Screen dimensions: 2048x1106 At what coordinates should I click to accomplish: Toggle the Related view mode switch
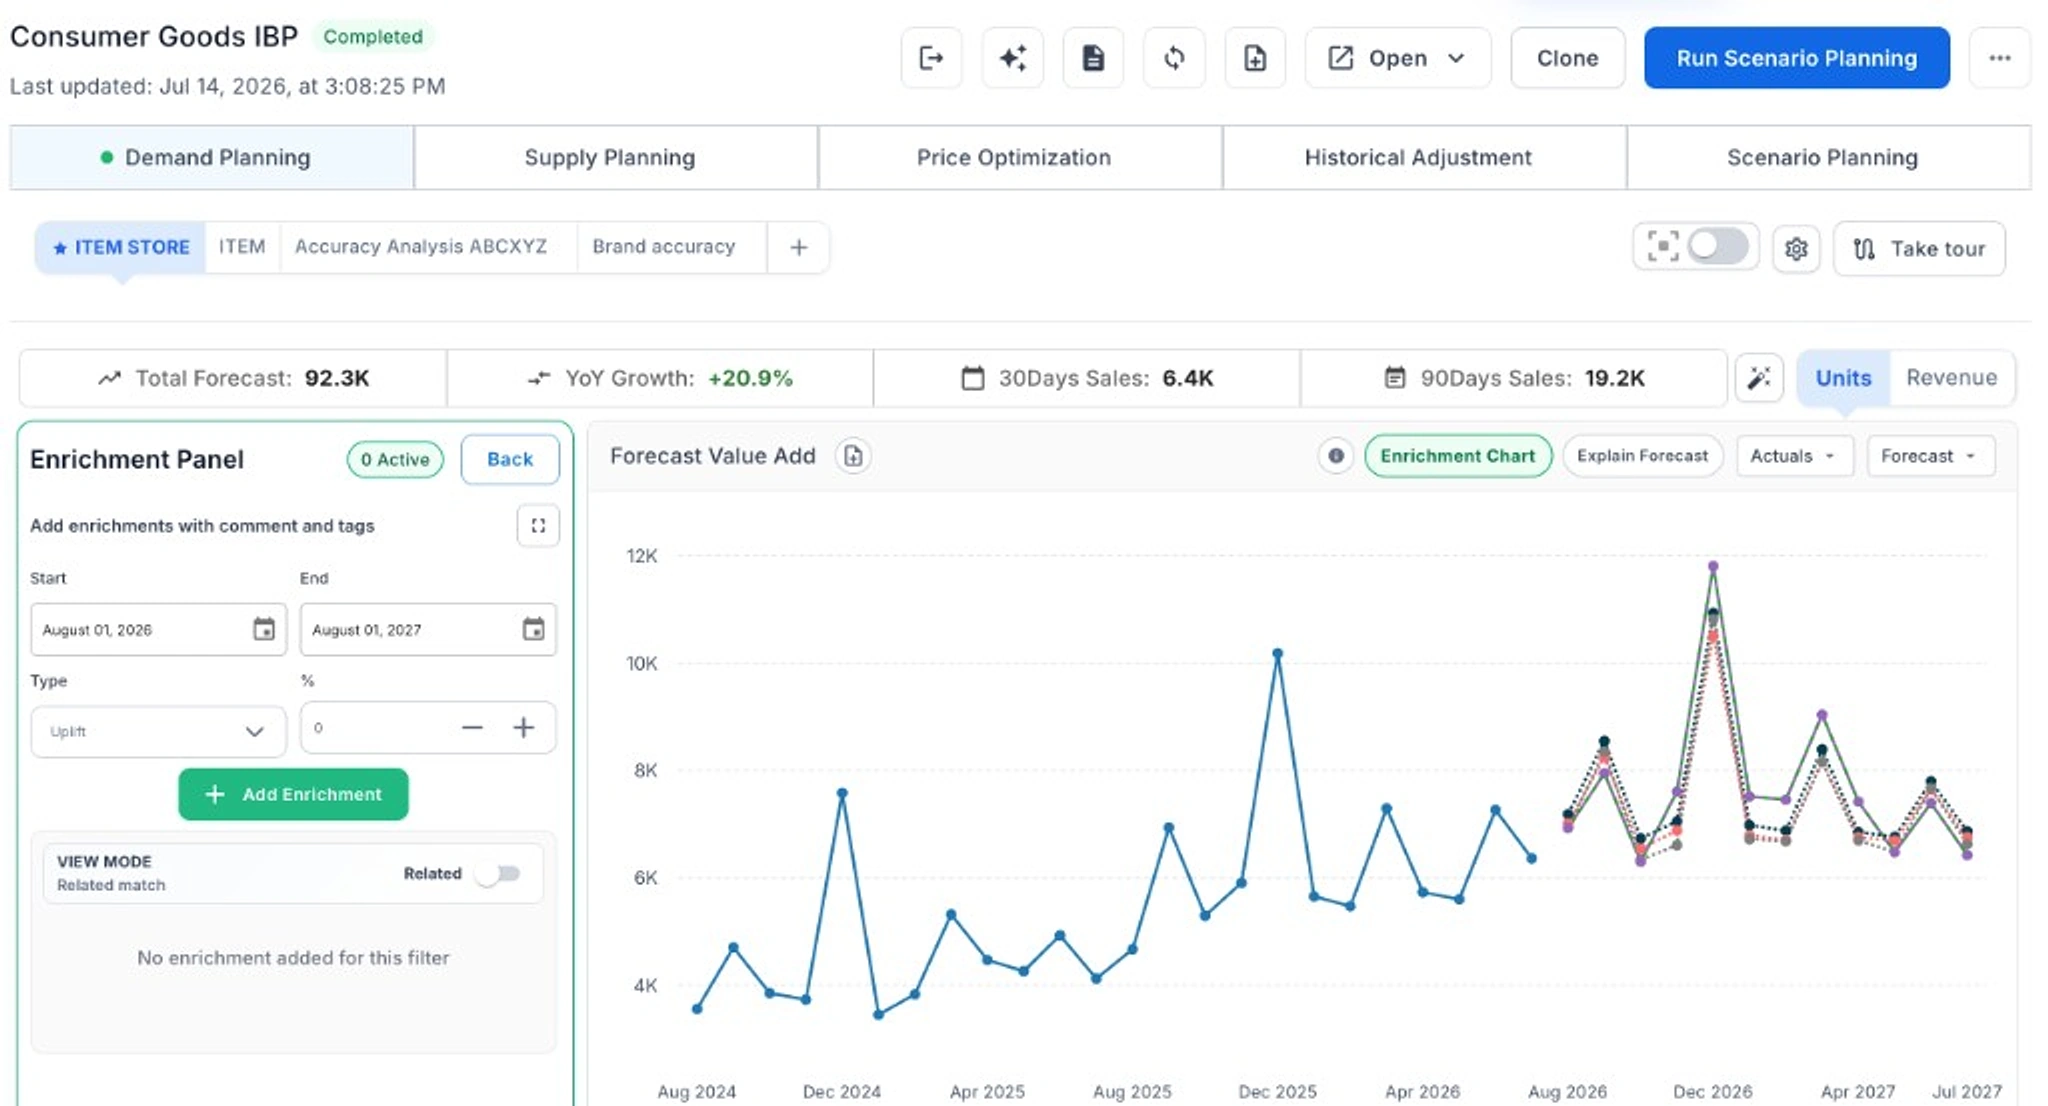pos(499,874)
